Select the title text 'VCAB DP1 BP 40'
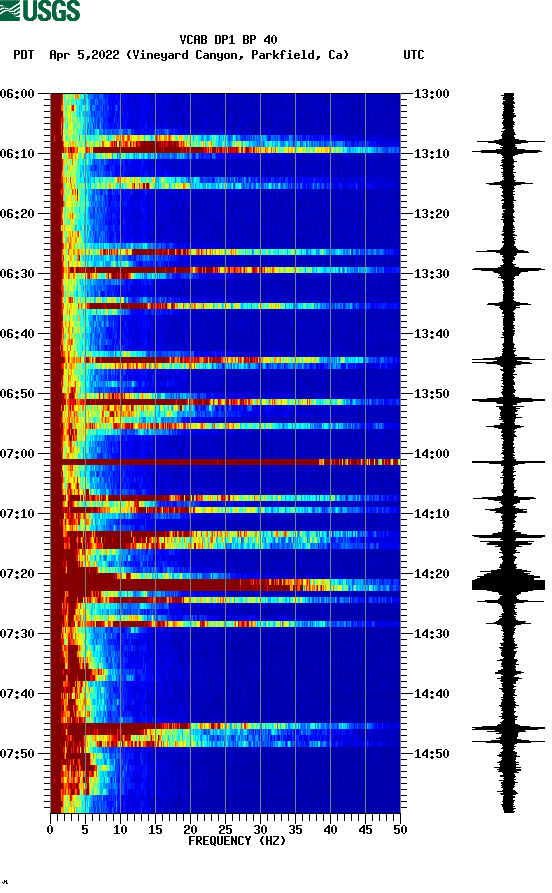The height and width of the screenshot is (893, 552). (228, 40)
